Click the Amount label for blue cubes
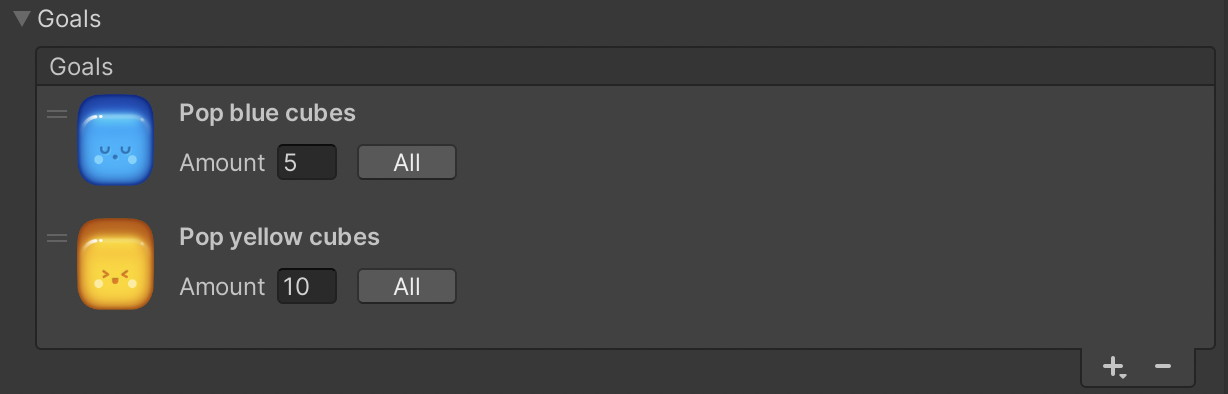Viewport: 1228px width, 394px height. (222, 162)
